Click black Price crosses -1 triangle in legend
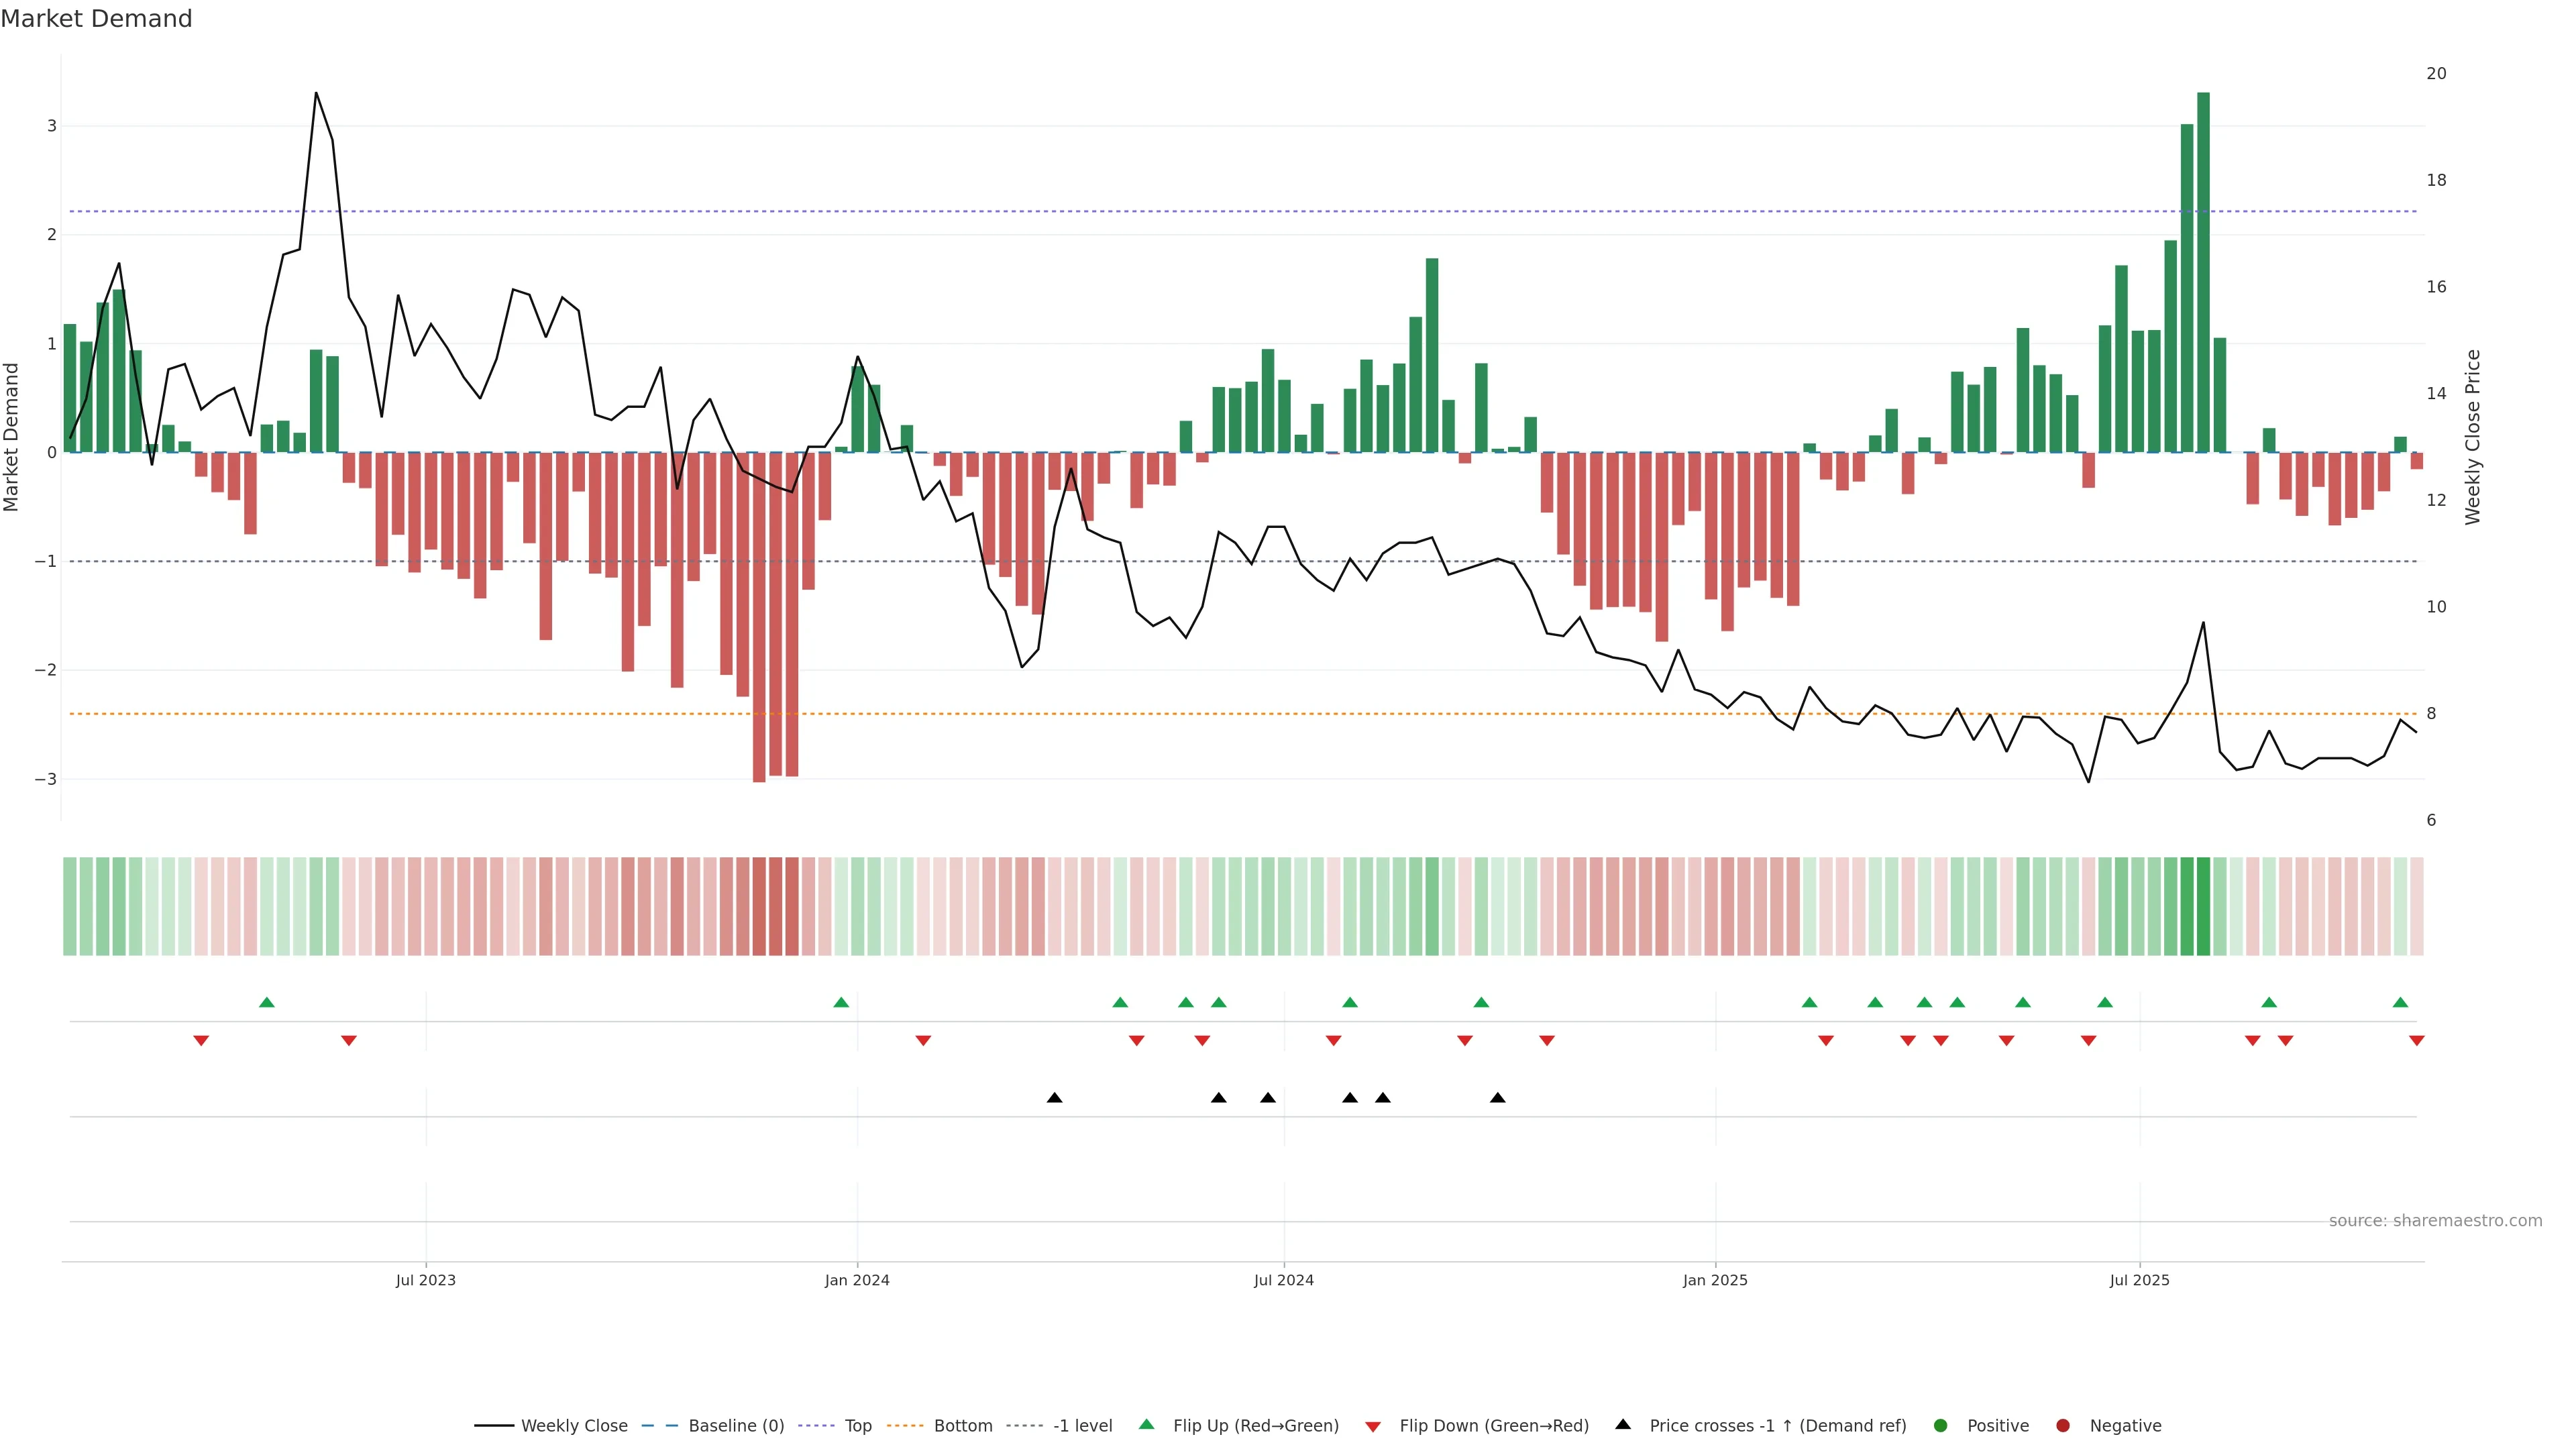The width and height of the screenshot is (2576, 1449). click(1623, 1424)
